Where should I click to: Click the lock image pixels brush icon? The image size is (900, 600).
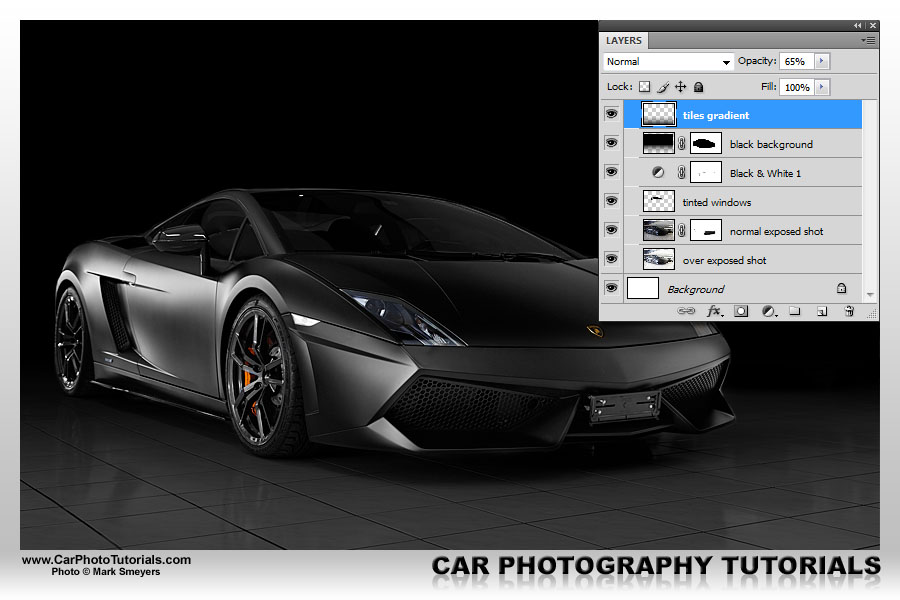coord(663,87)
